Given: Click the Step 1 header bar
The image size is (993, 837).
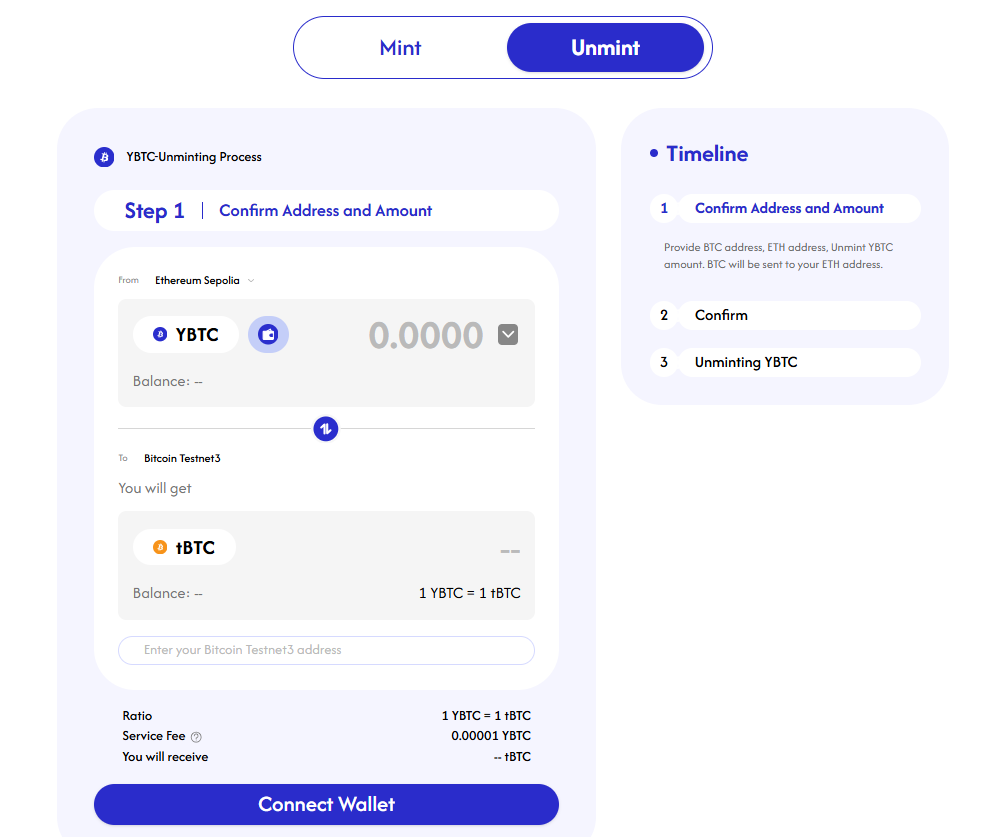Looking at the screenshot, I should click(326, 210).
